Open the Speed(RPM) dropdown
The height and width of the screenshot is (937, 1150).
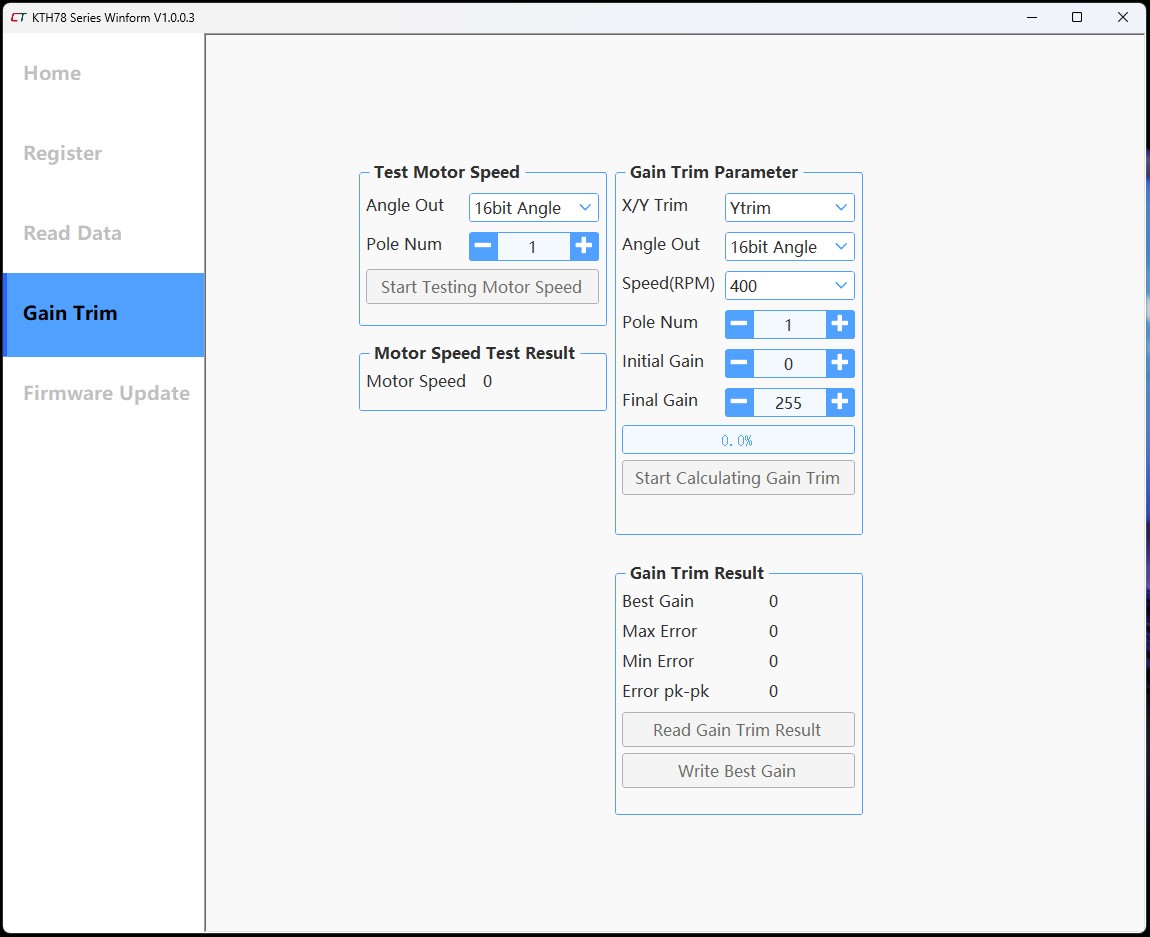click(789, 286)
